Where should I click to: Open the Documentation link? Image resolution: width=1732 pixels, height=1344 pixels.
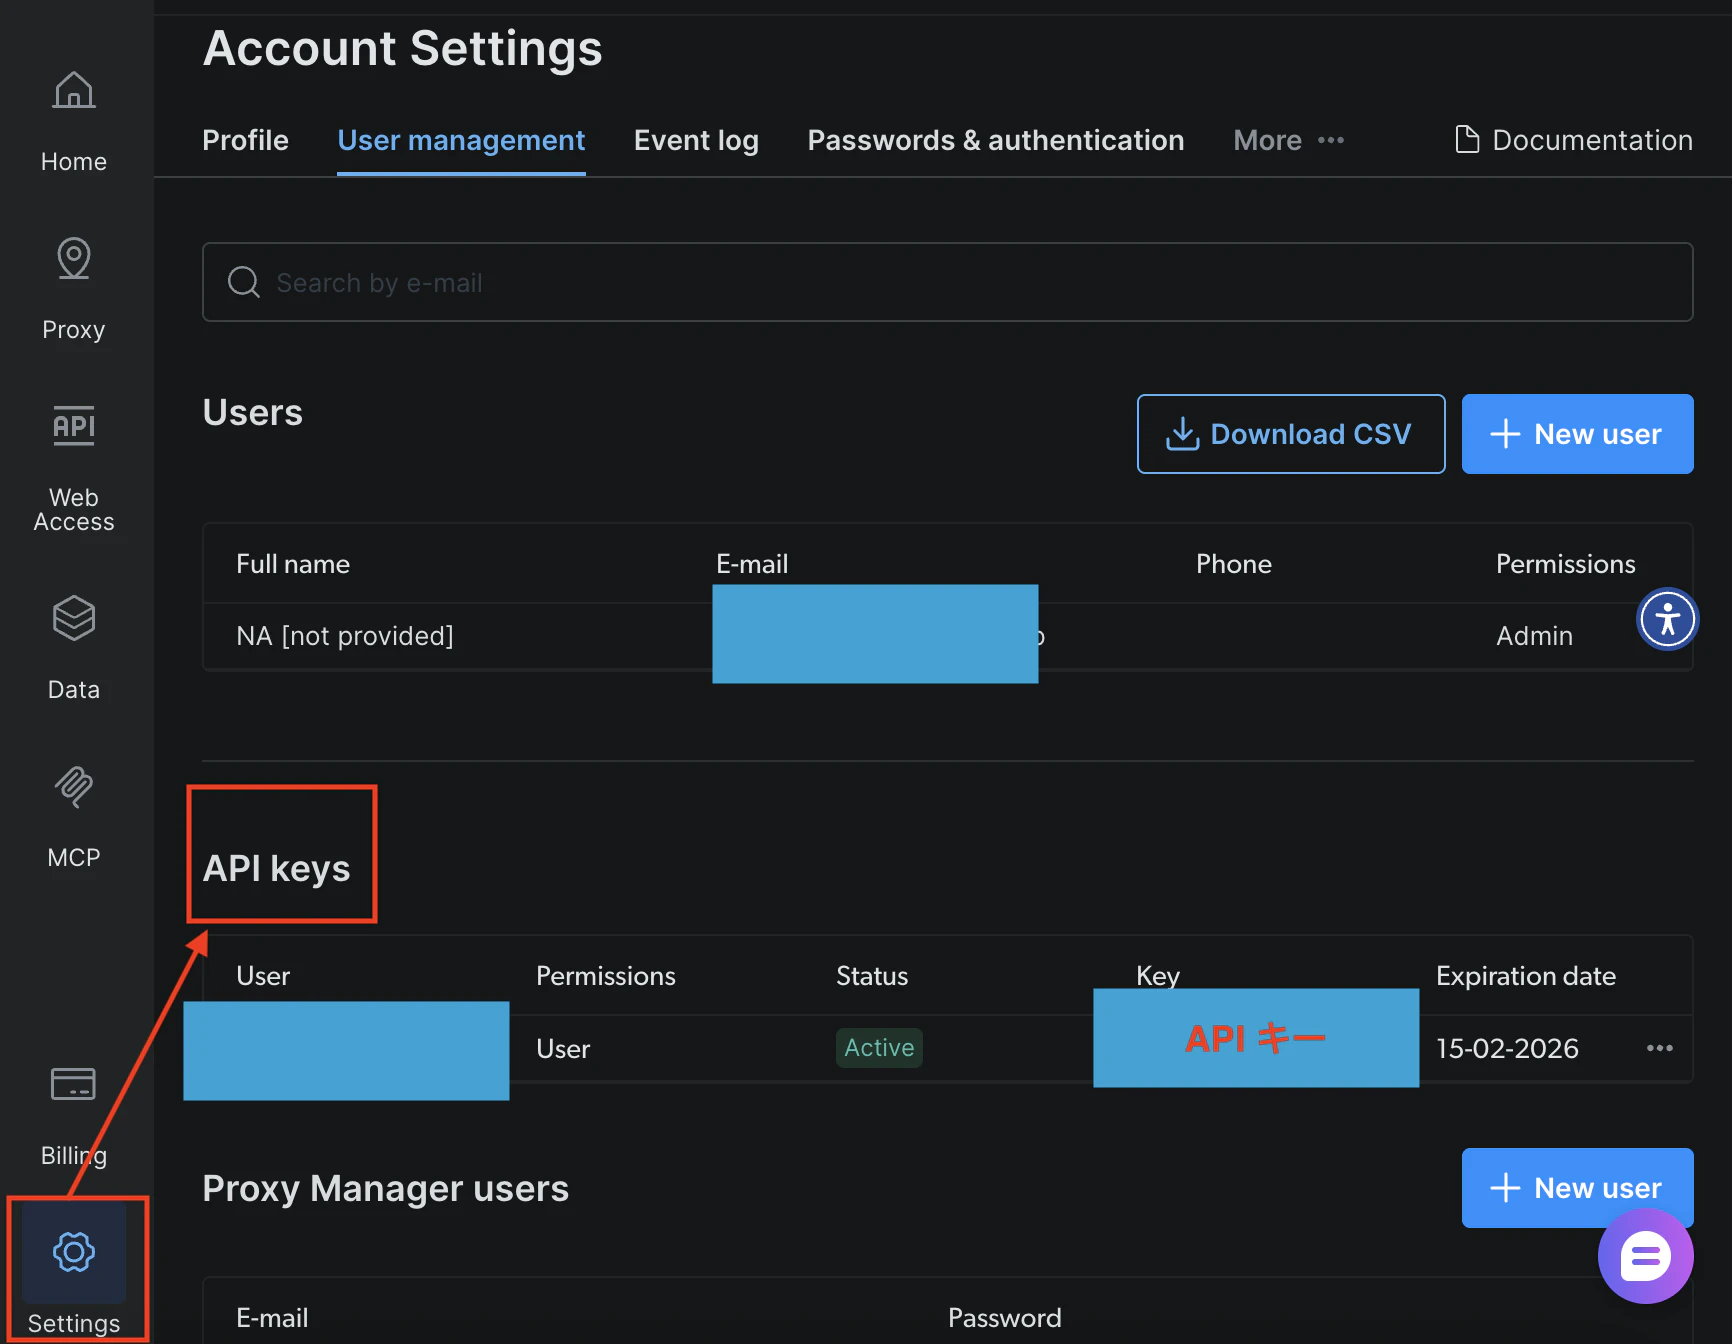coord(1574,140)
